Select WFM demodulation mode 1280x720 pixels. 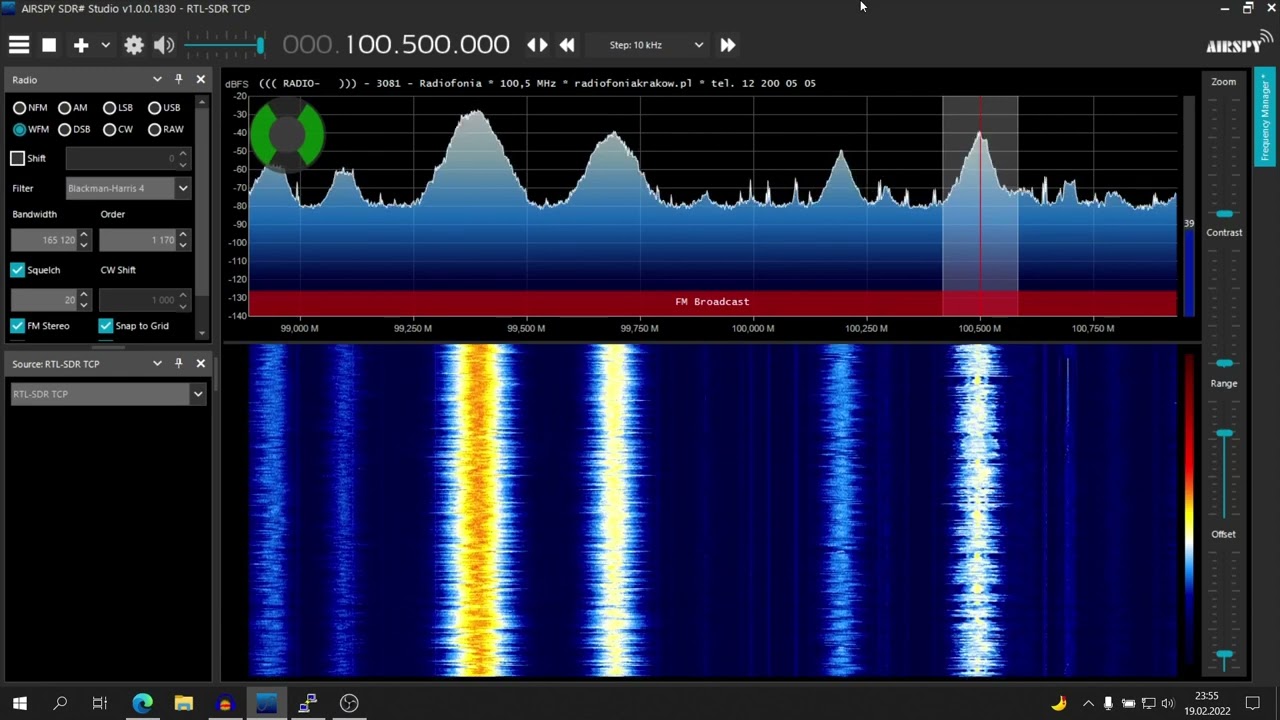(x=30, y=130)
